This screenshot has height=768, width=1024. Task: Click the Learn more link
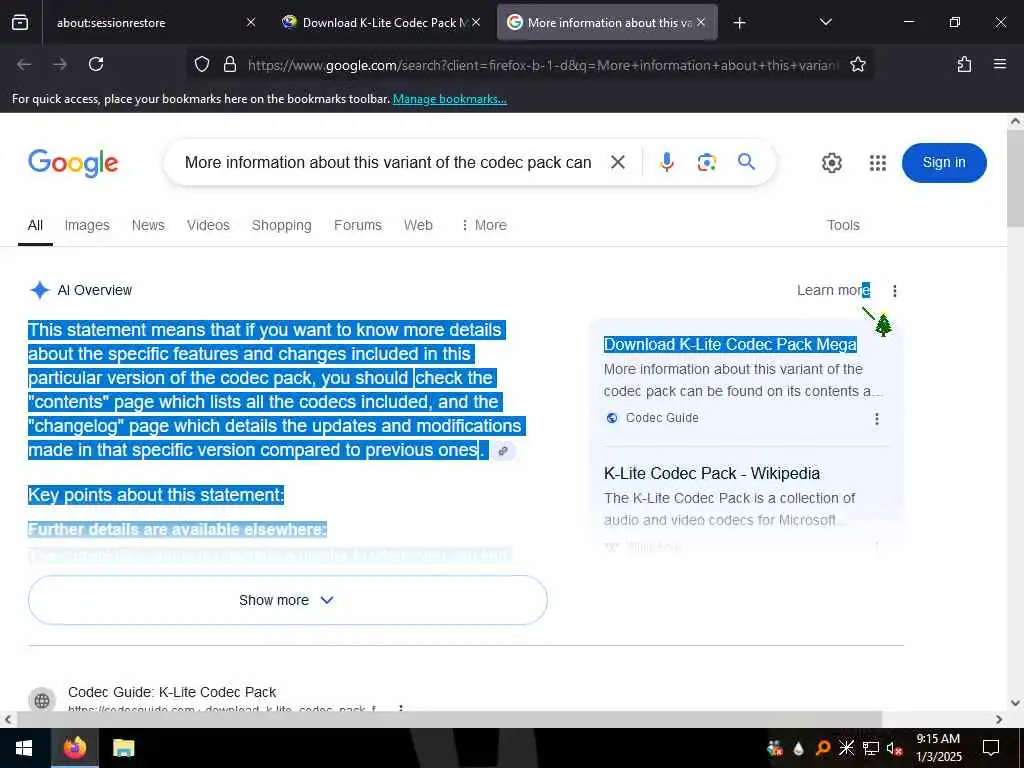833,290
